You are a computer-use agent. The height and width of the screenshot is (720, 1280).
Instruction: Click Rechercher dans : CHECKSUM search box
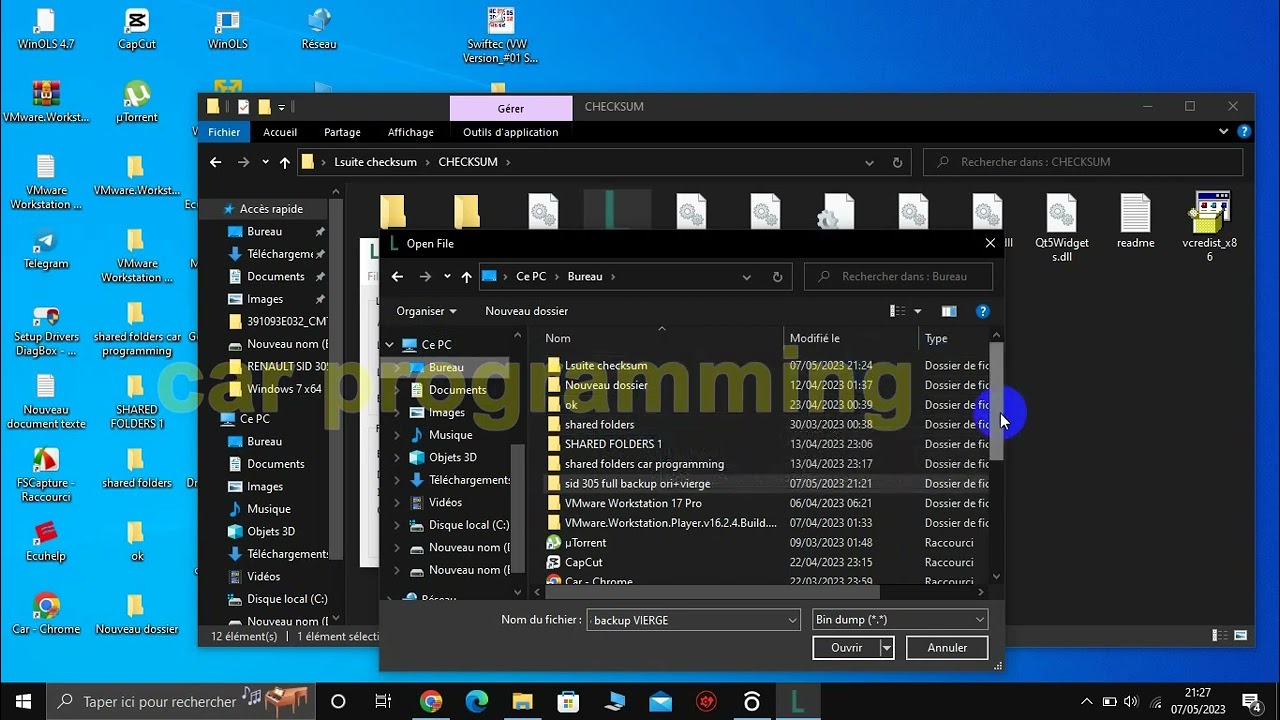1083,162
